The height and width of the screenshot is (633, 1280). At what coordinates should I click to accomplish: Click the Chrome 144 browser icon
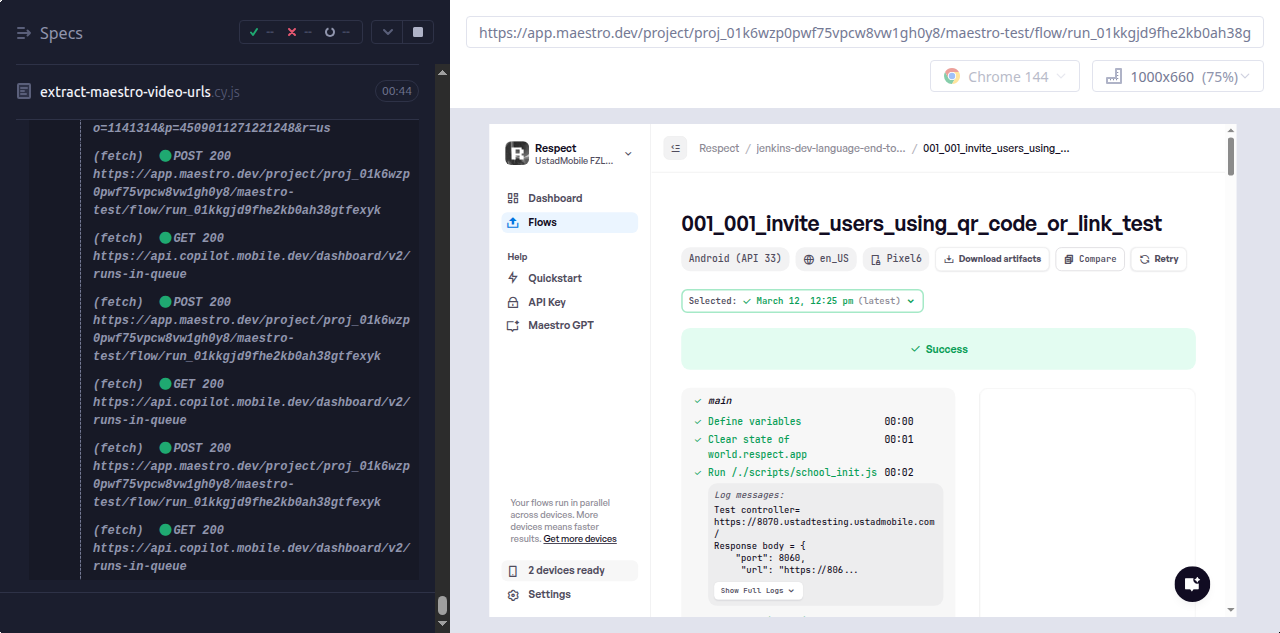(x=951, y=77)
